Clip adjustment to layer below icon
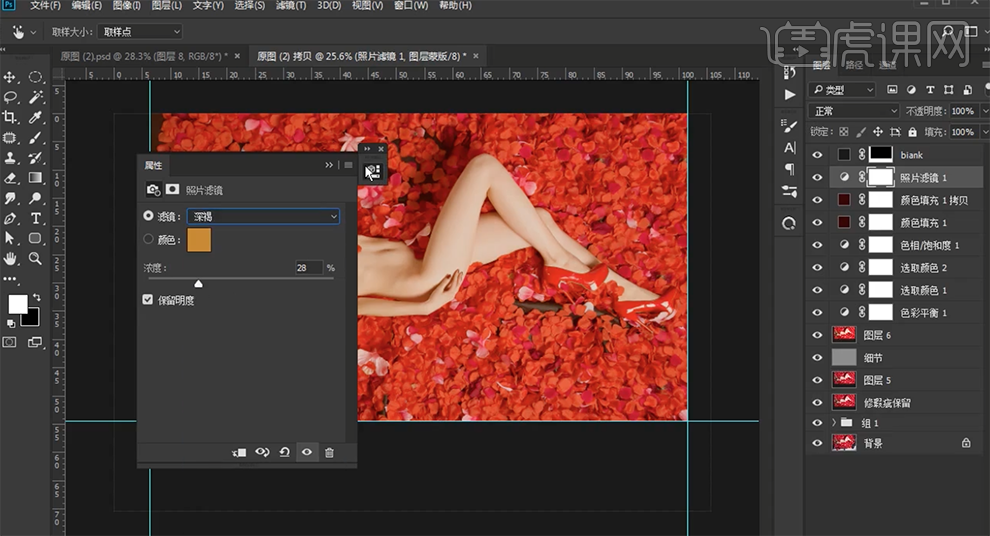Viewport: 990px width, 536px height. [x=239, y=453]
